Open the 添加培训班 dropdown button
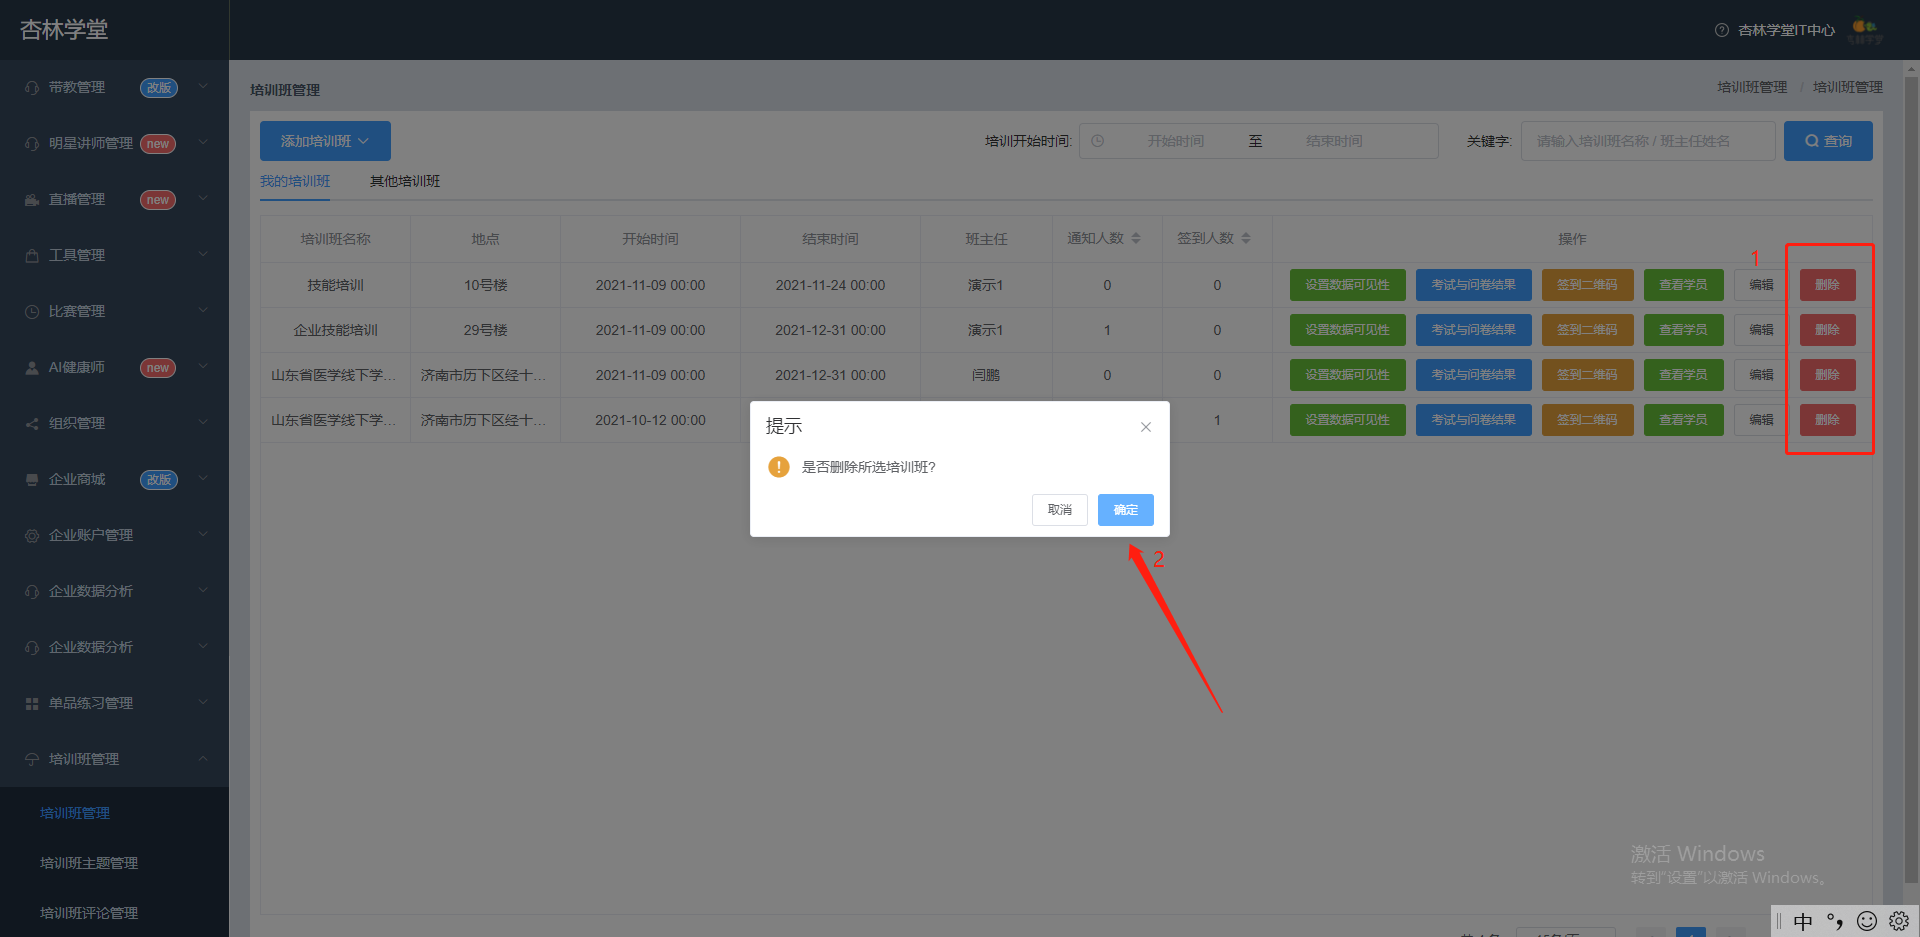The height and width of the screenshot is (937, 1920). tap(325, 141)
